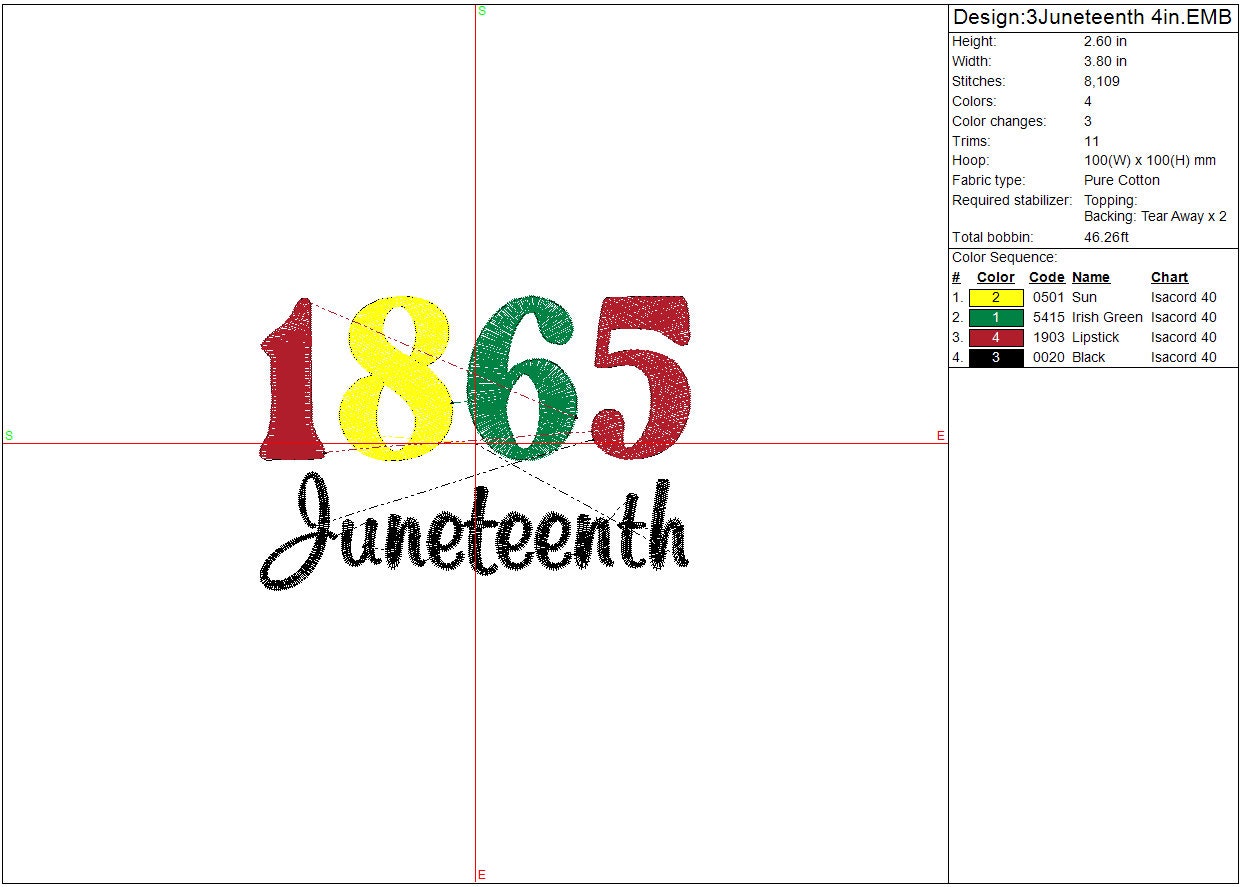Viewport: 1243px width, 887px height.
Task: Select the red numeral 1 in the design
Action: tap(291, 385)
